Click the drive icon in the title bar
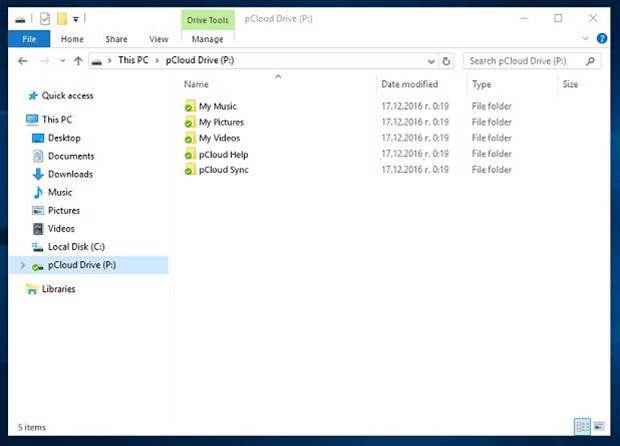This screenshot has width=620, height=446. click(x=20, y=19)
